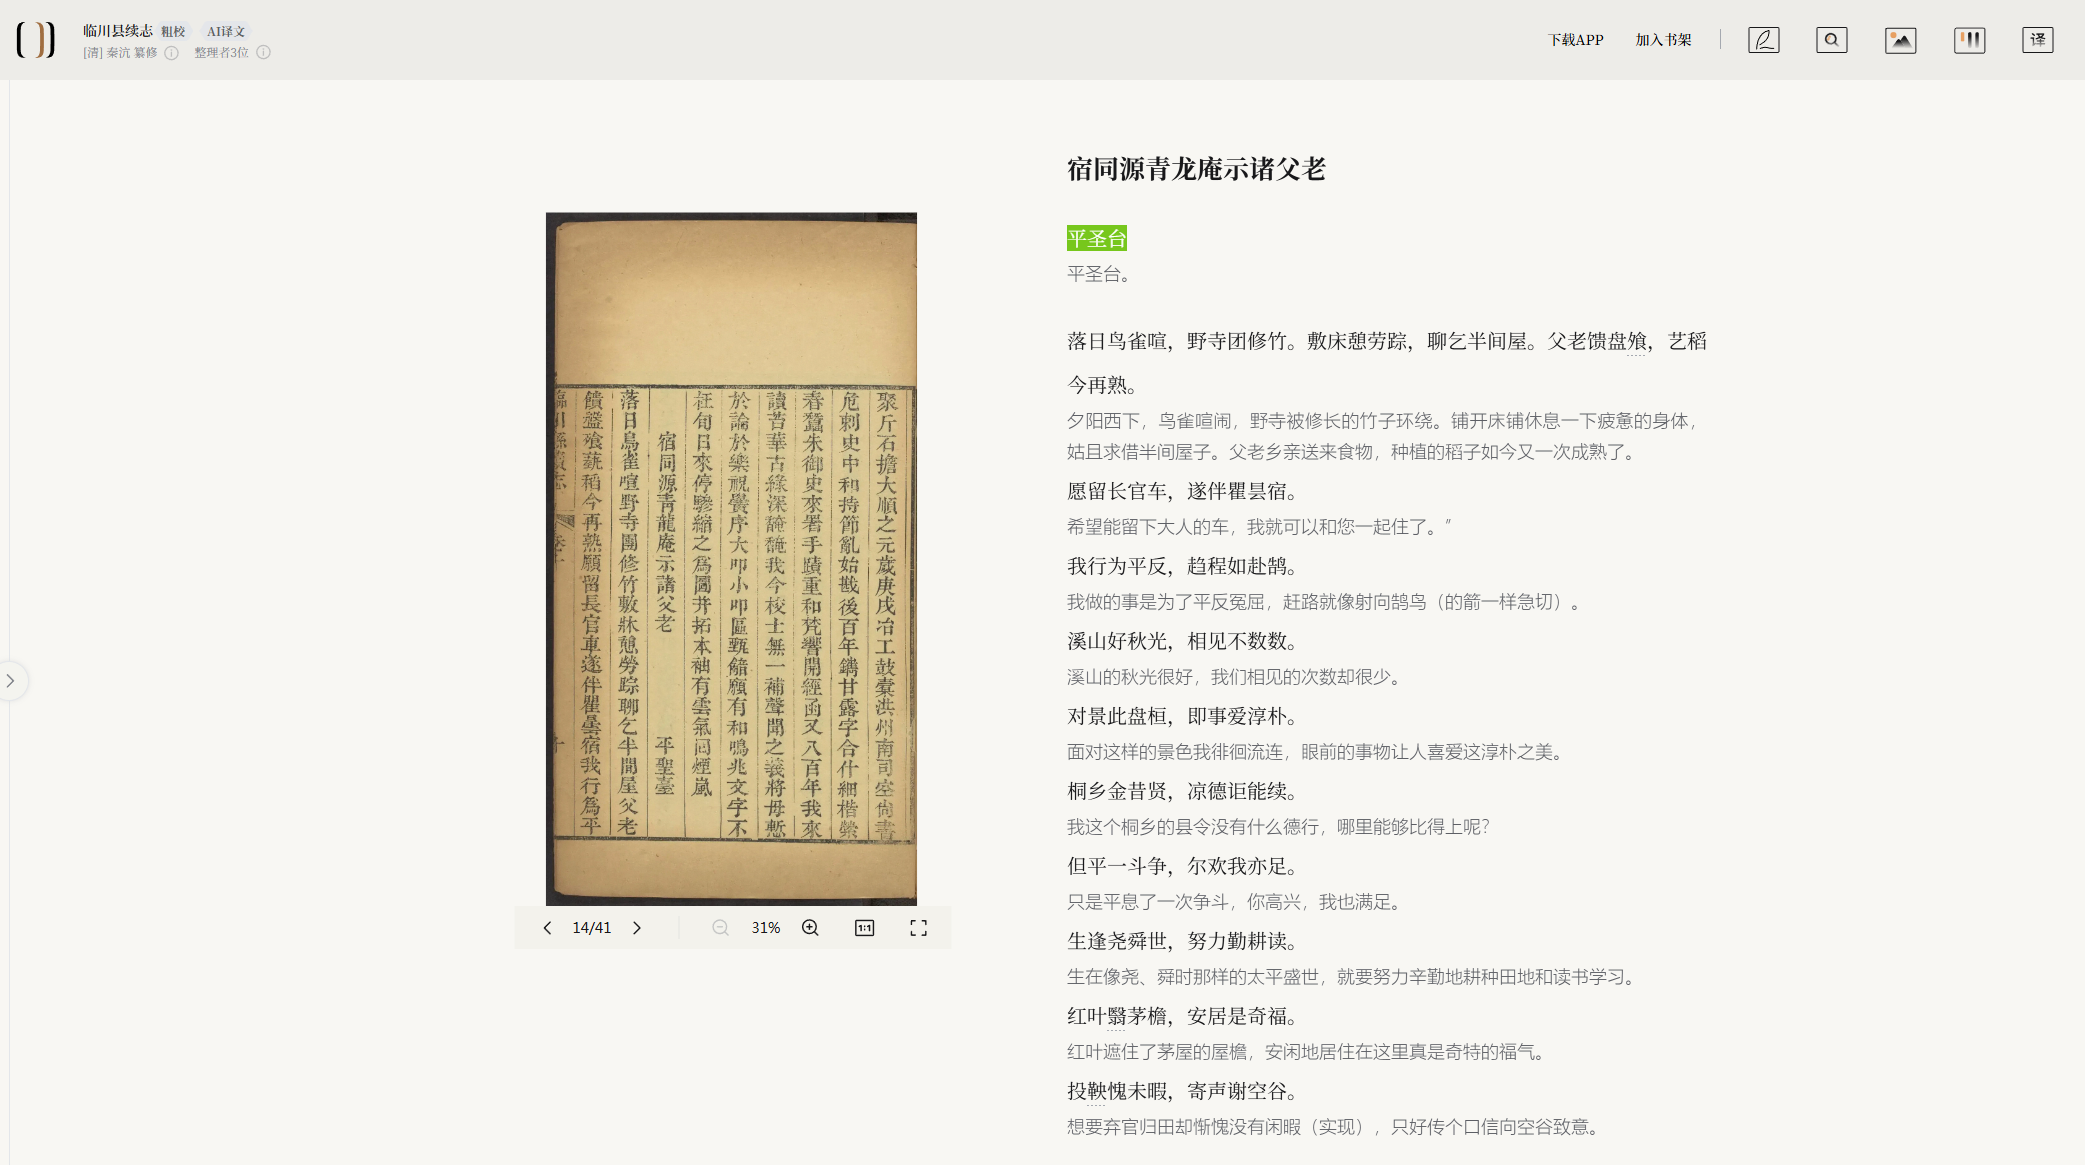Expand the left sidebar chevron
Viewport: 2085px width, 1165px height.
11,681
